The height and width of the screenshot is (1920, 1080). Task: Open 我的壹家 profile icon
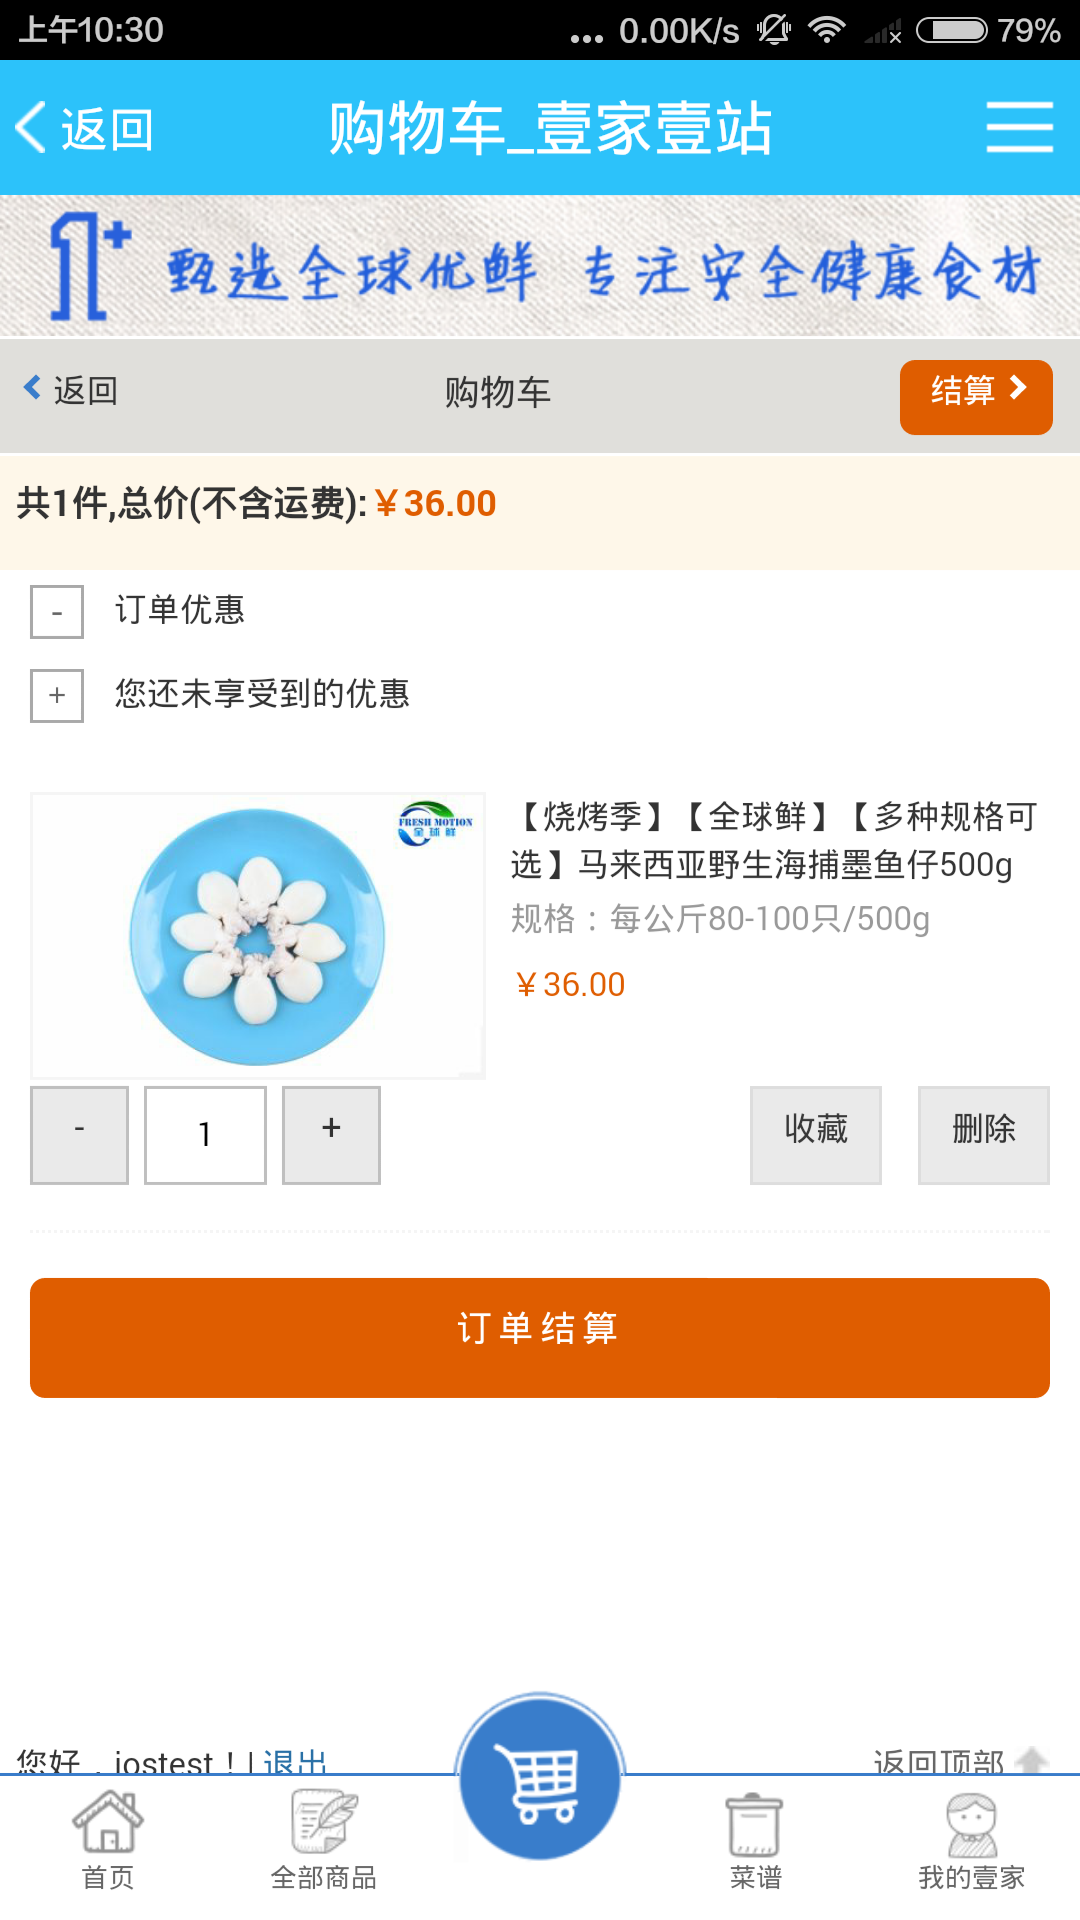(971, 1840)
